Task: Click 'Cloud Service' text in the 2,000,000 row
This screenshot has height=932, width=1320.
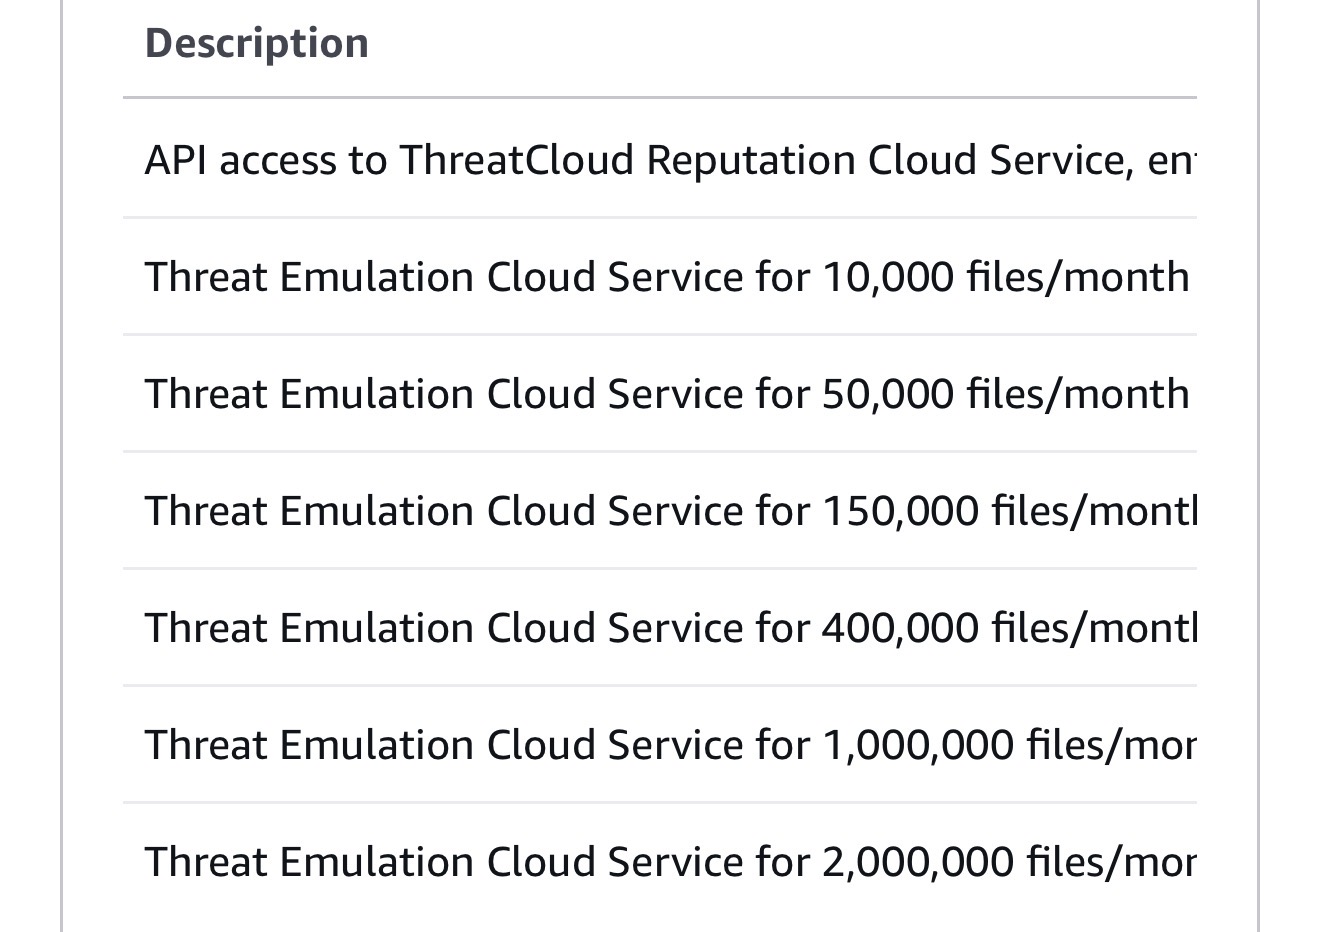Action: click(614, 862)
